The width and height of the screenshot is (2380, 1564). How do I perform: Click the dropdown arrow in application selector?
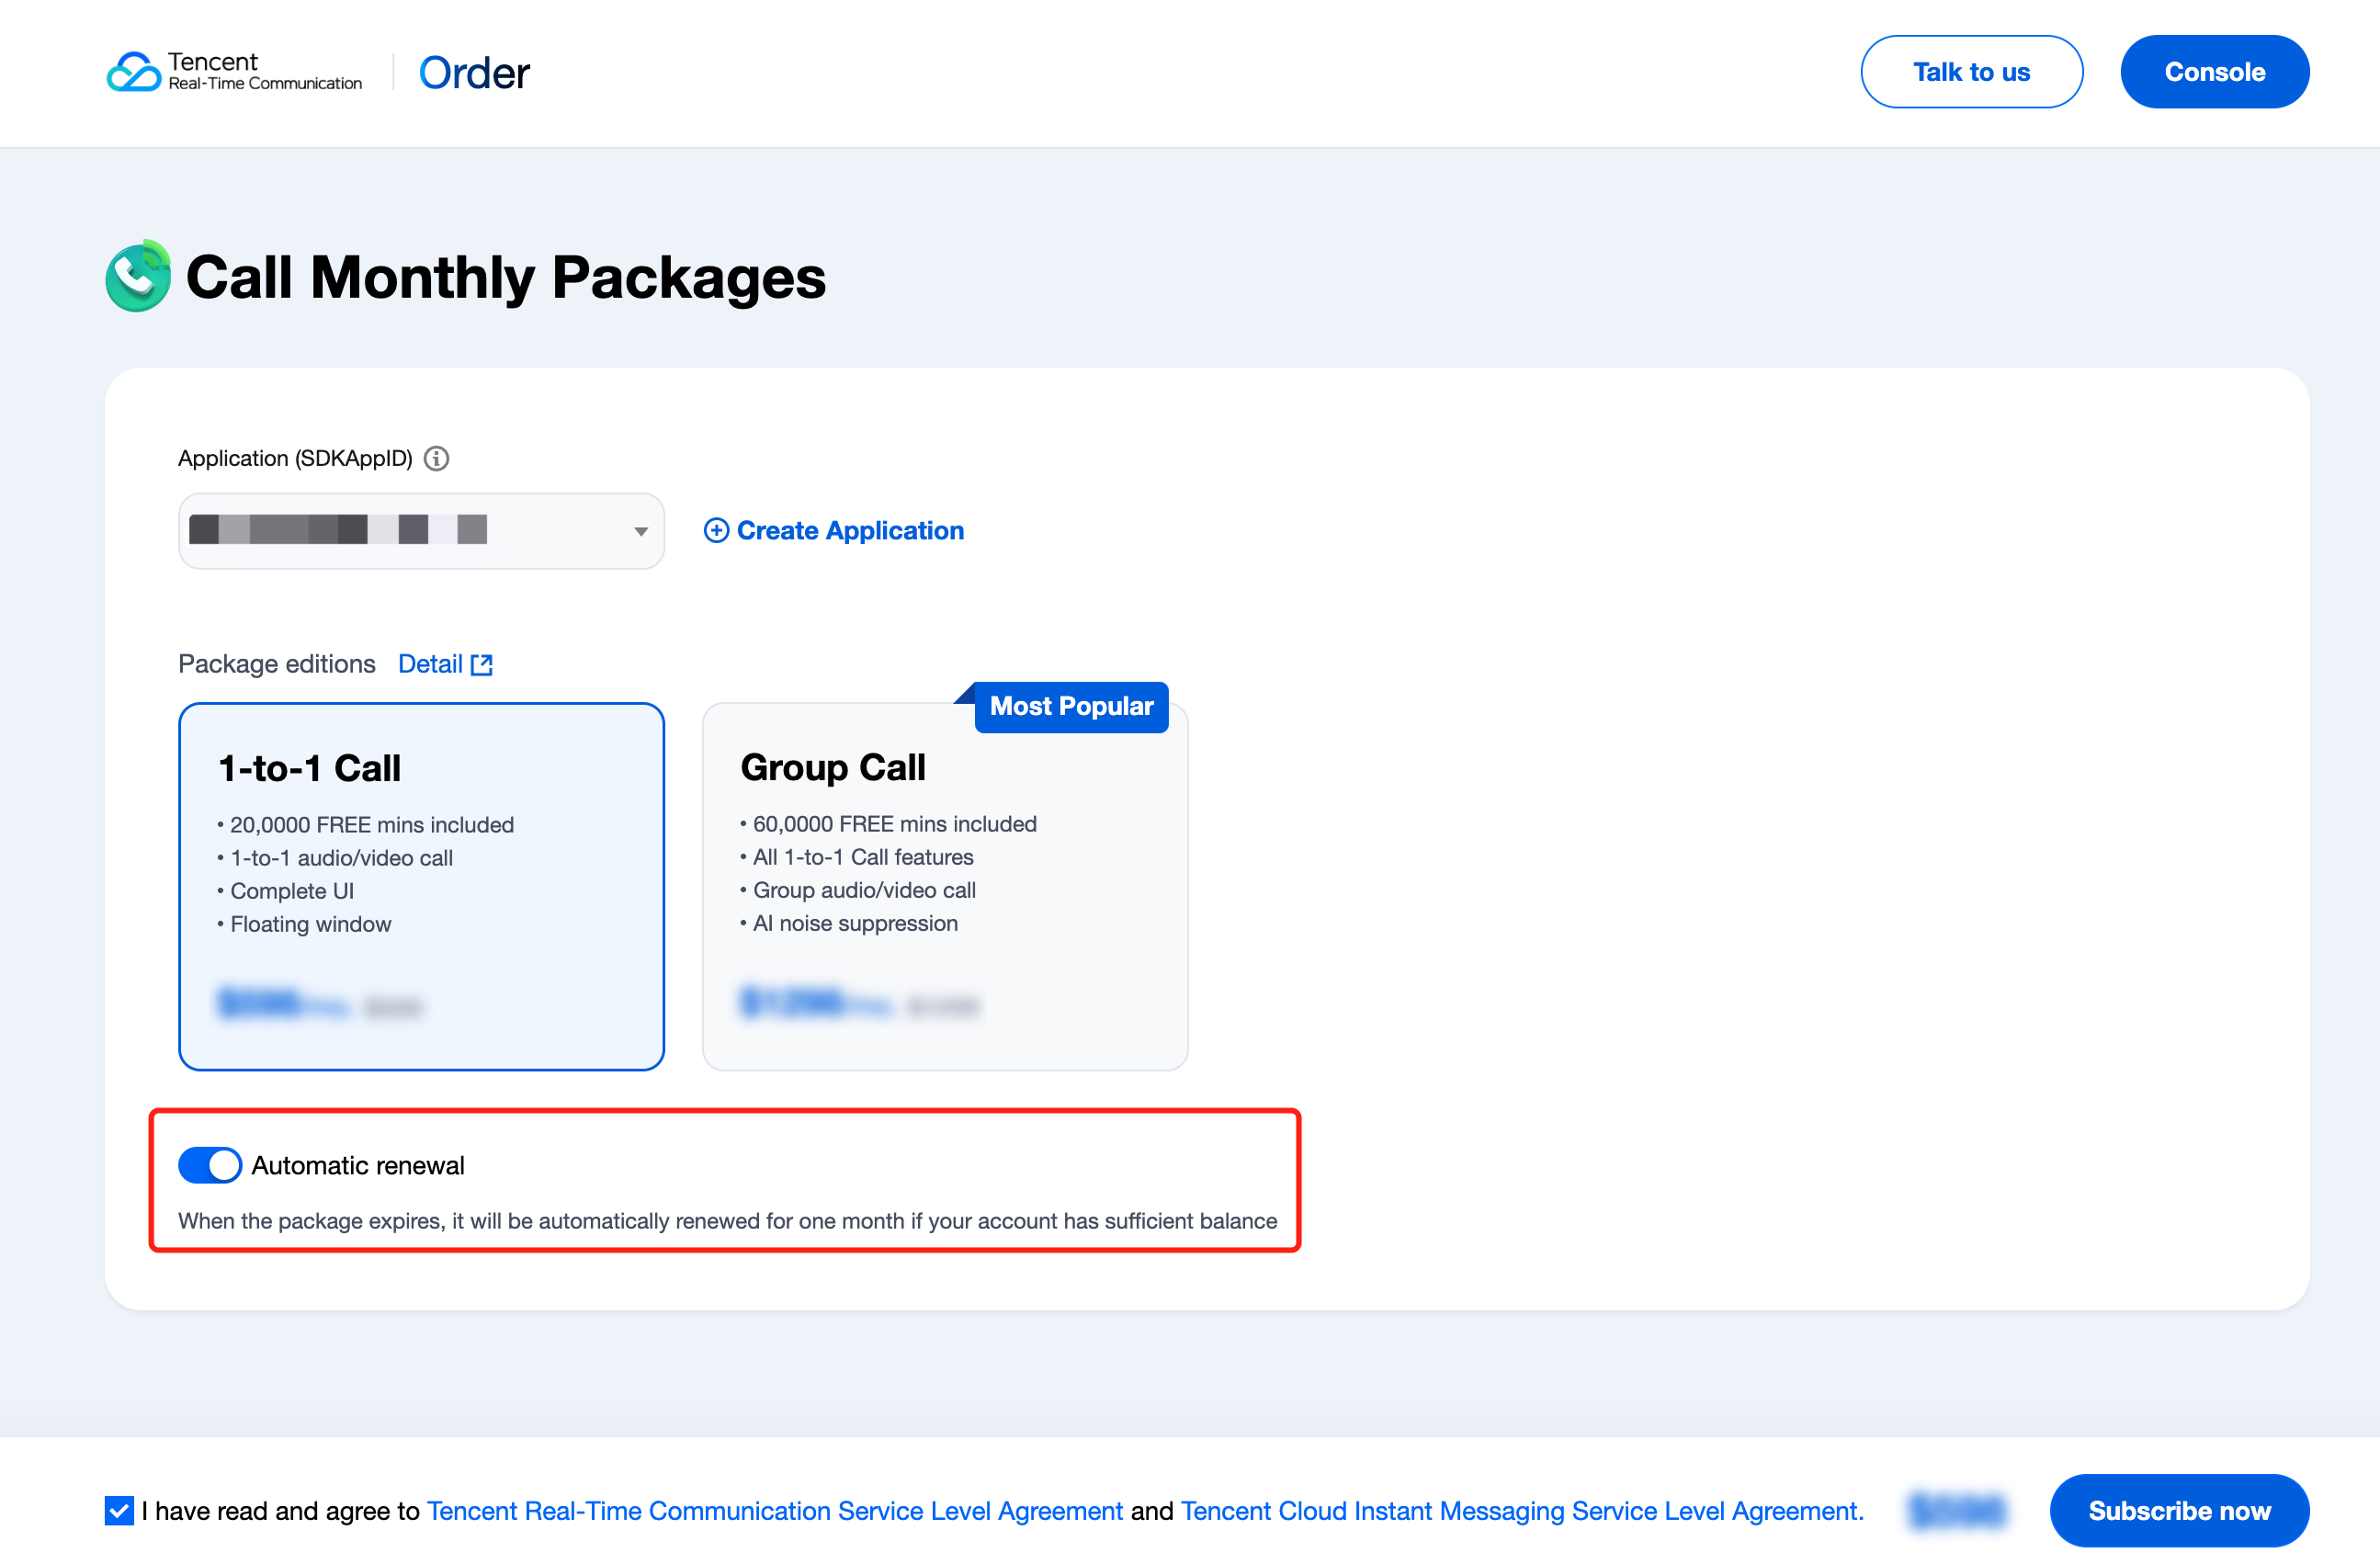[x=641, y=531]
